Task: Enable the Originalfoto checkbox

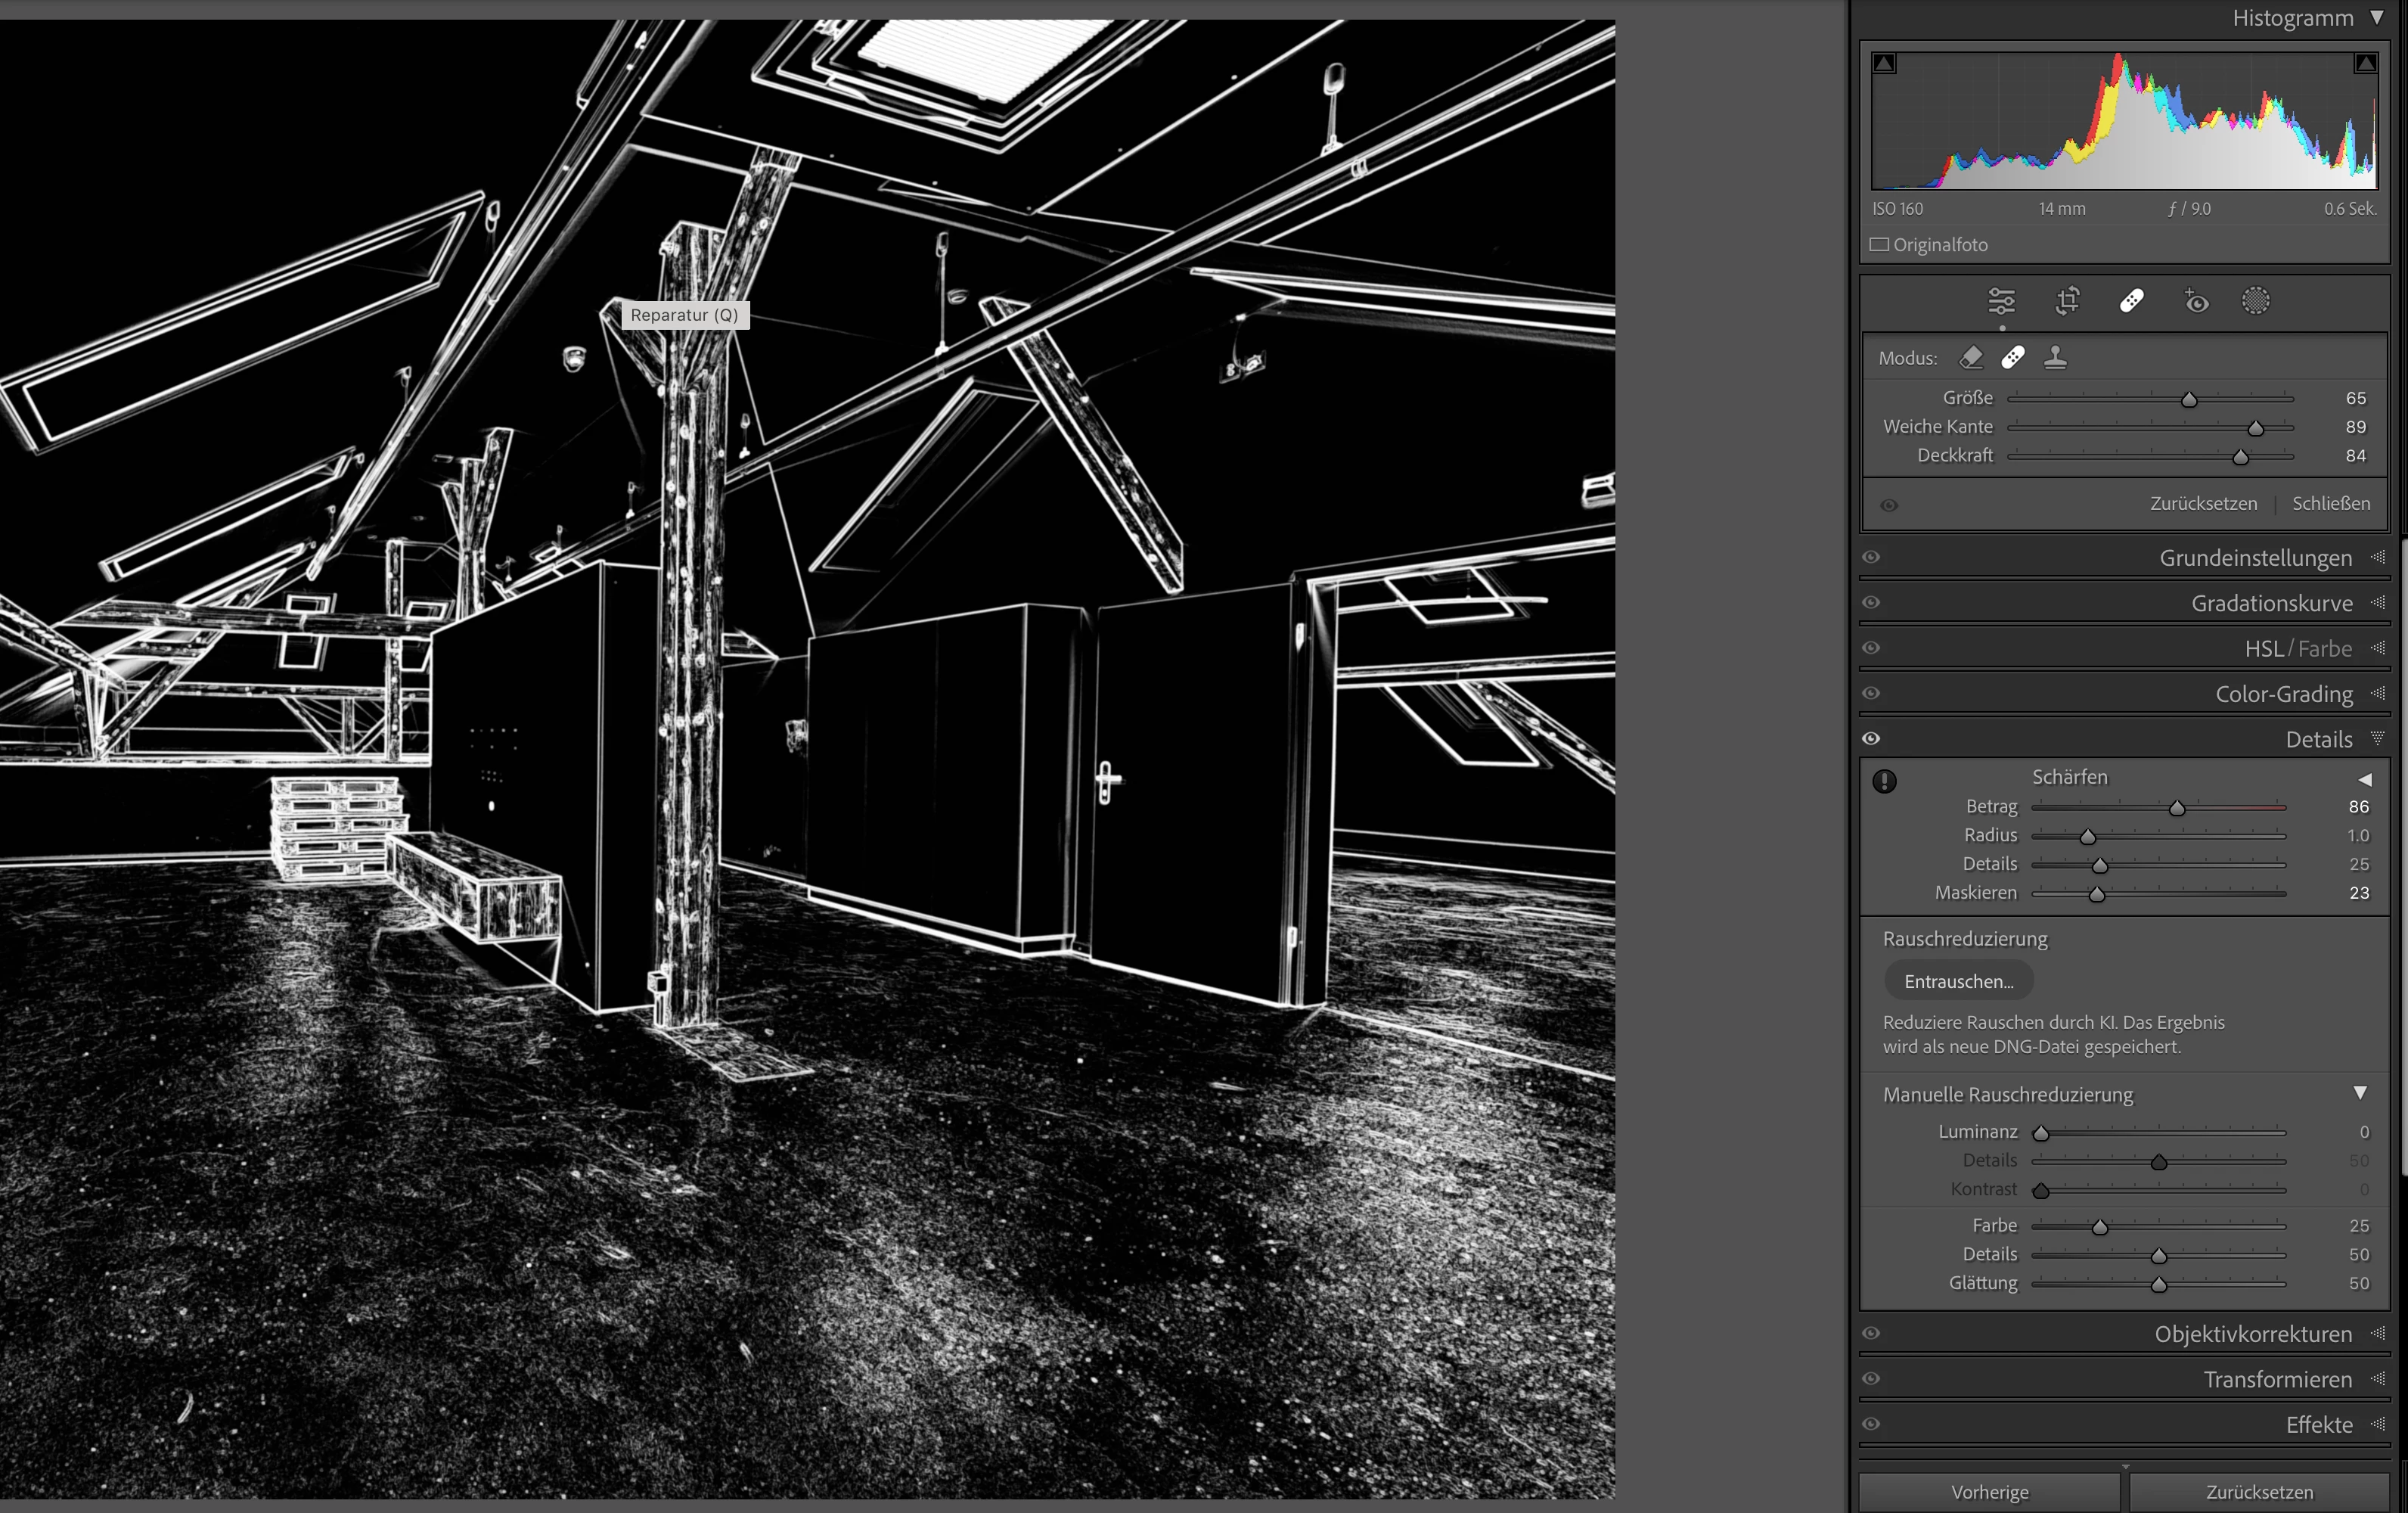Action: pyautogui.click(x=1880, y=245)
